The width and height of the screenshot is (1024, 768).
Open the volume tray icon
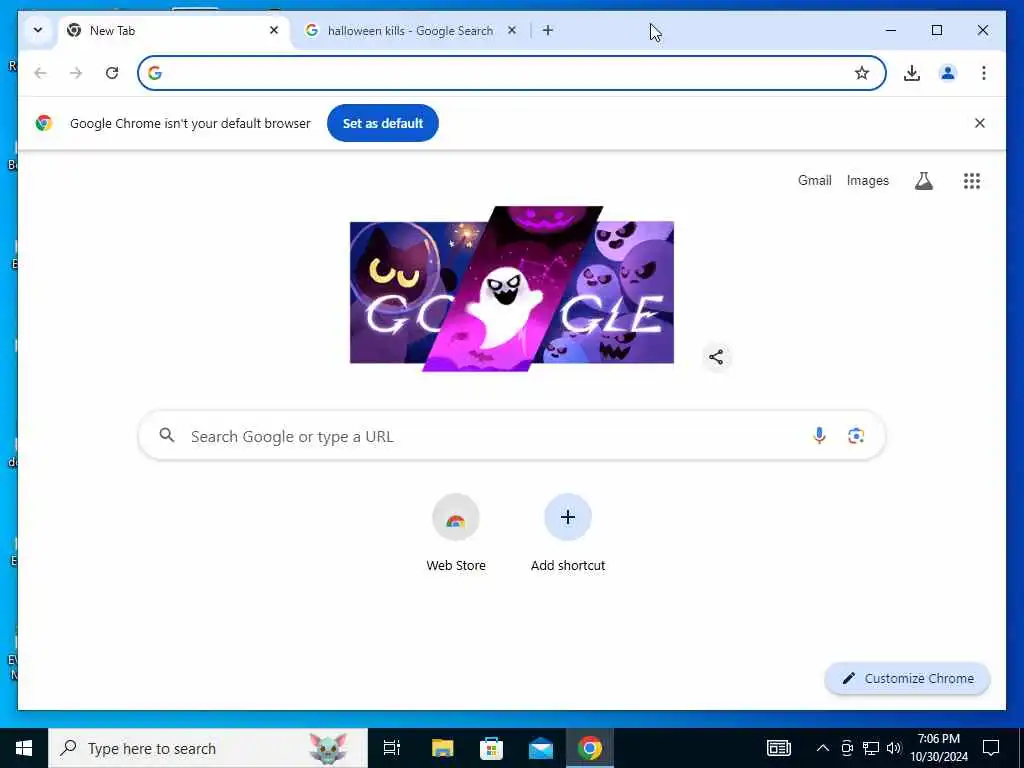(x=894, y=748)
